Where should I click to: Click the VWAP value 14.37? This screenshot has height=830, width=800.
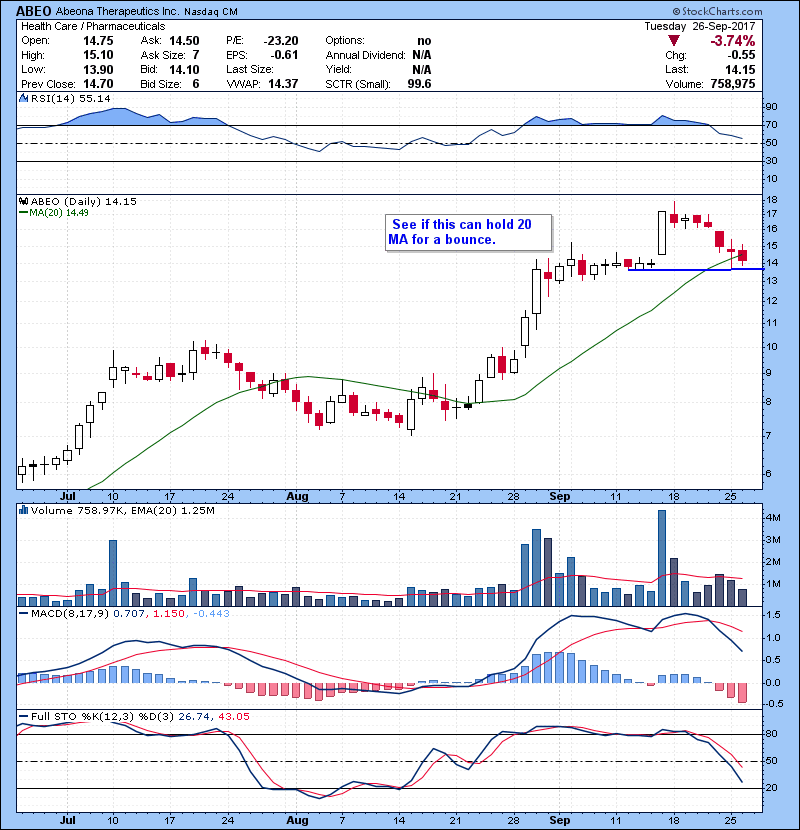(x=283, y=84)
